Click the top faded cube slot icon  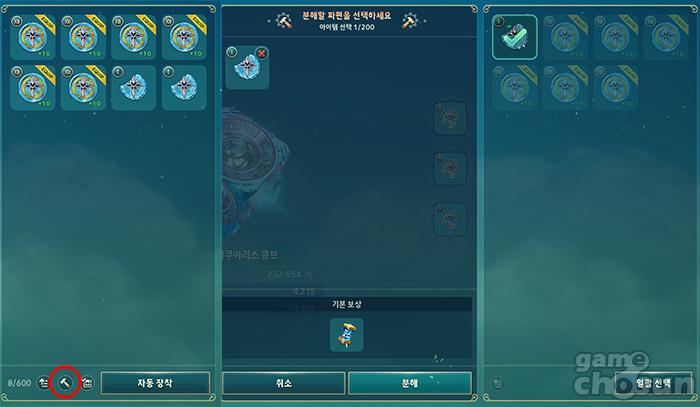click(x=450, y=118)
